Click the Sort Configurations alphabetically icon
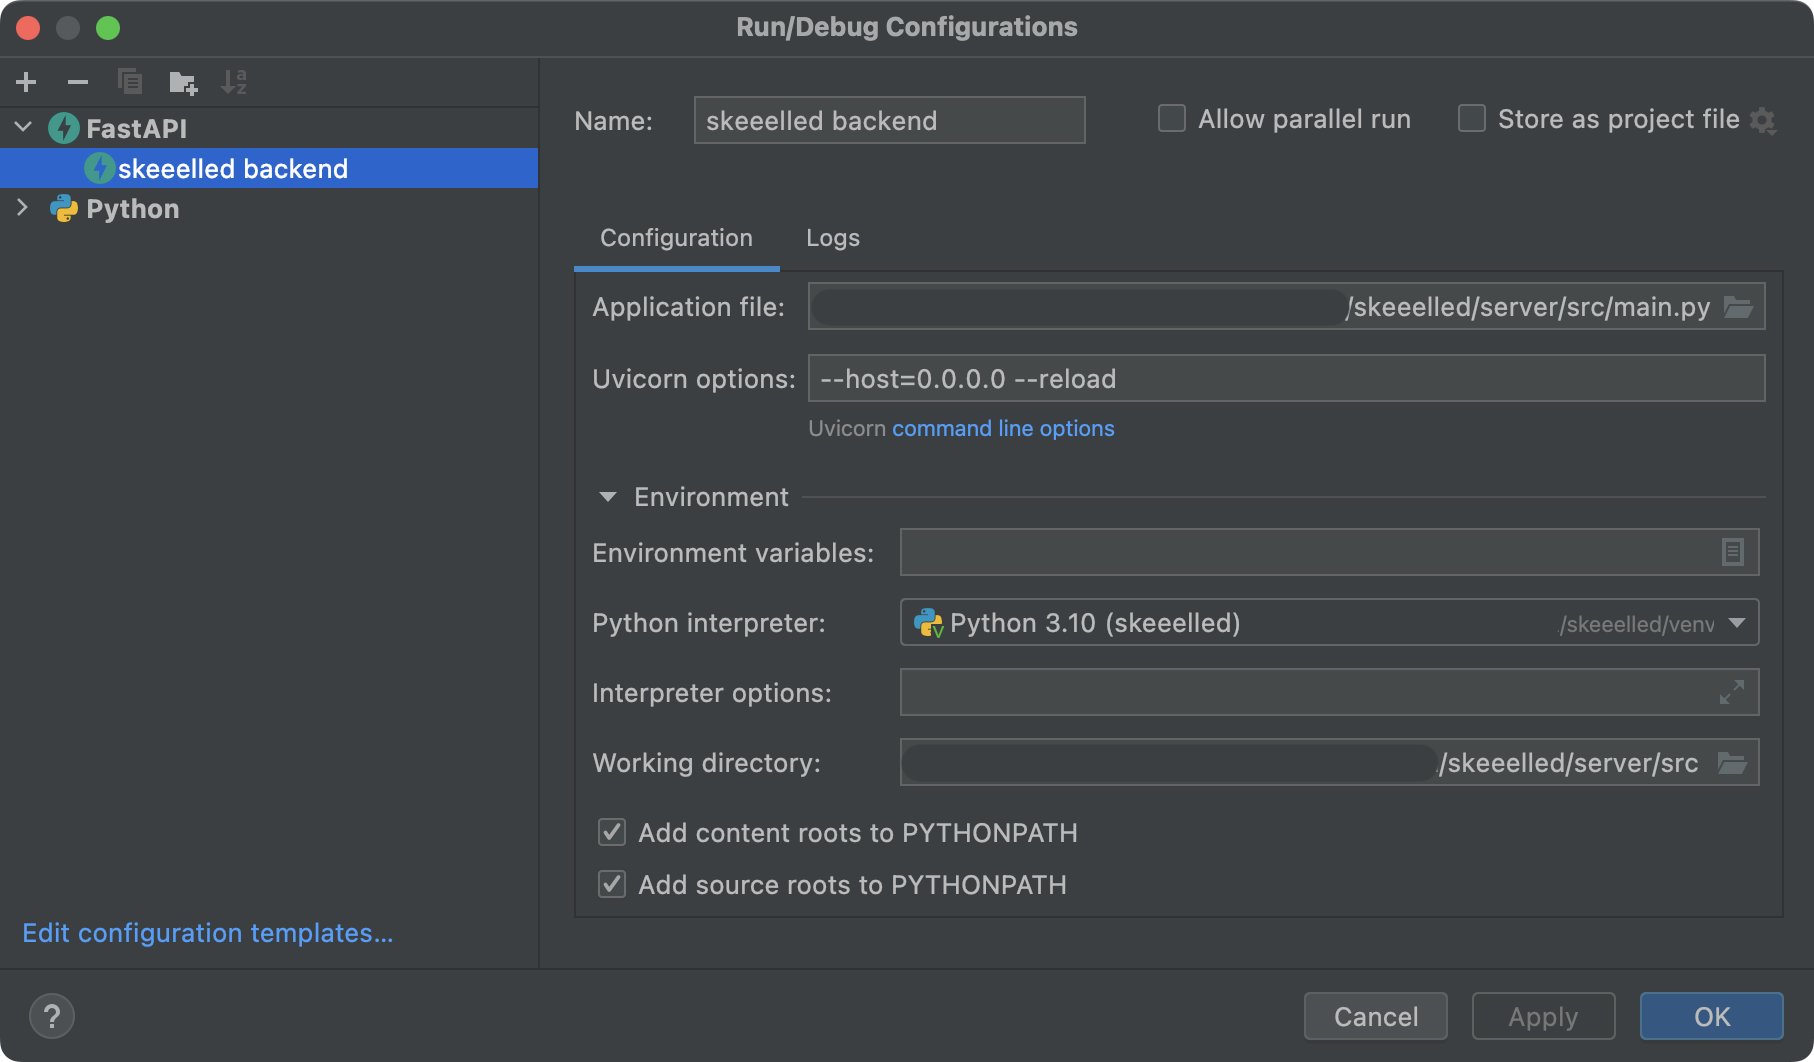Viewport: 1814px width, 1062px height. [234, 82]
